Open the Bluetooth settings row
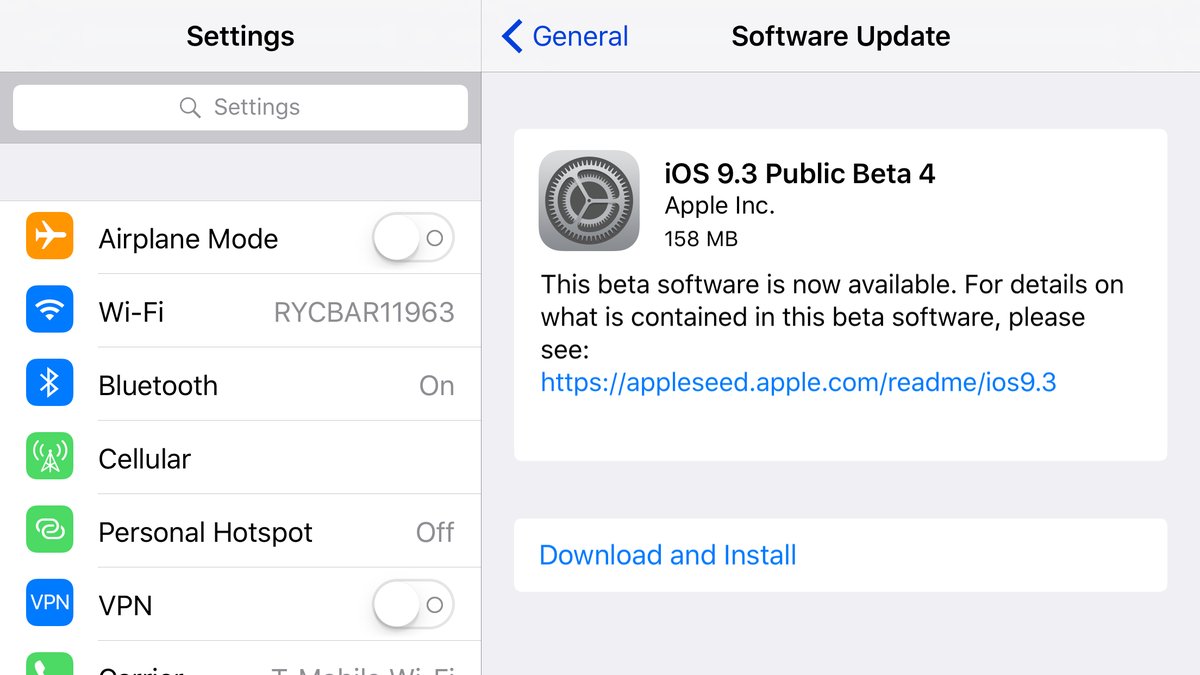 [x=240, y=385]
